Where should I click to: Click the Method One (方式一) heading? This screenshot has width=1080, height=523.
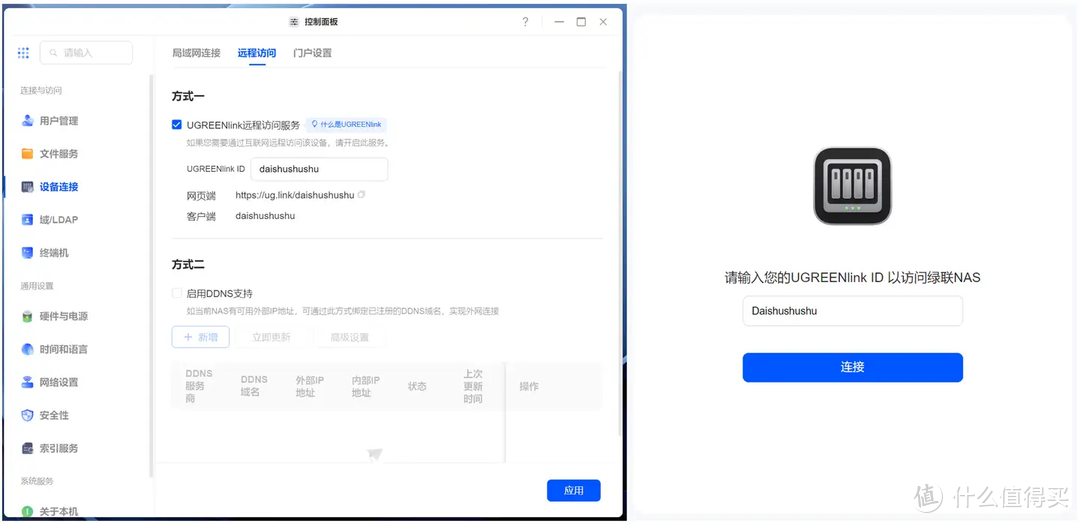[188, 96]
